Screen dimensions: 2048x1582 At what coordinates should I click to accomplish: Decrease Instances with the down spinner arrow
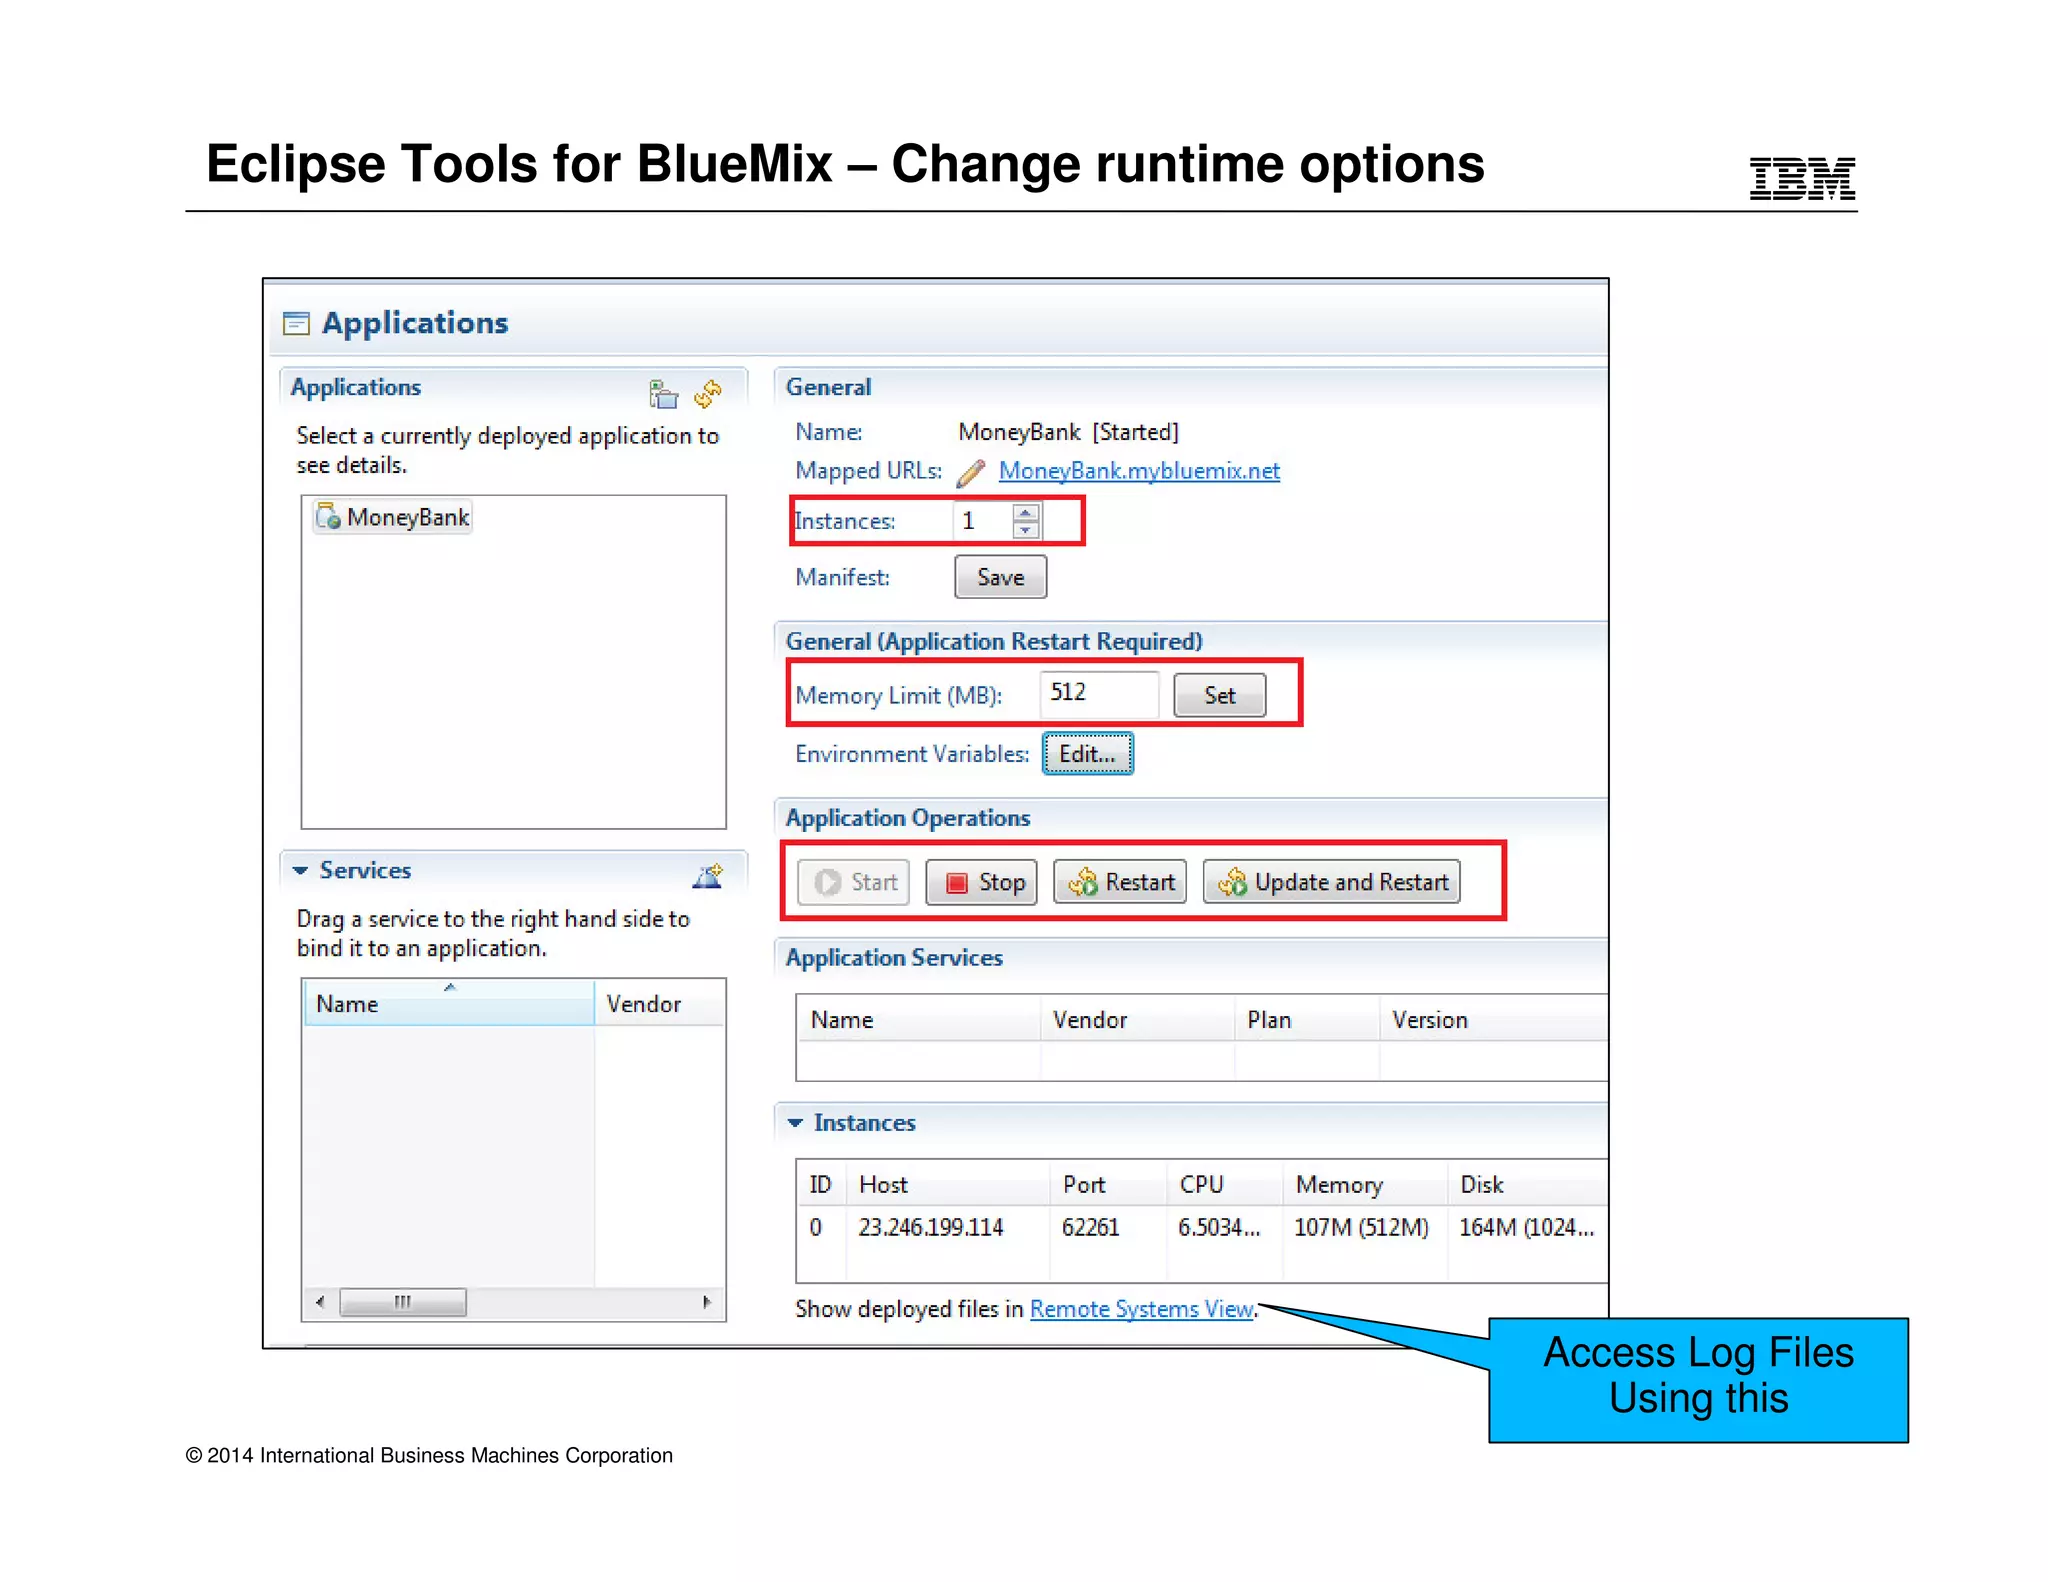1026,530
